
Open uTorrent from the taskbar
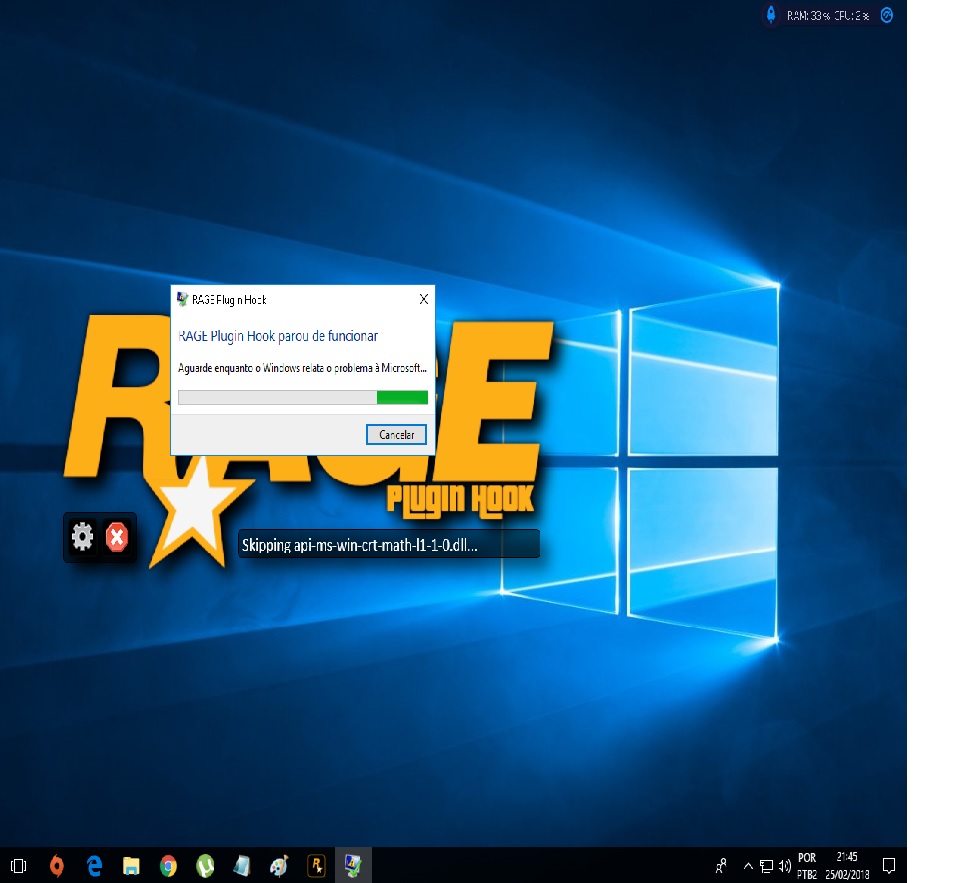(x=205, y=865)
